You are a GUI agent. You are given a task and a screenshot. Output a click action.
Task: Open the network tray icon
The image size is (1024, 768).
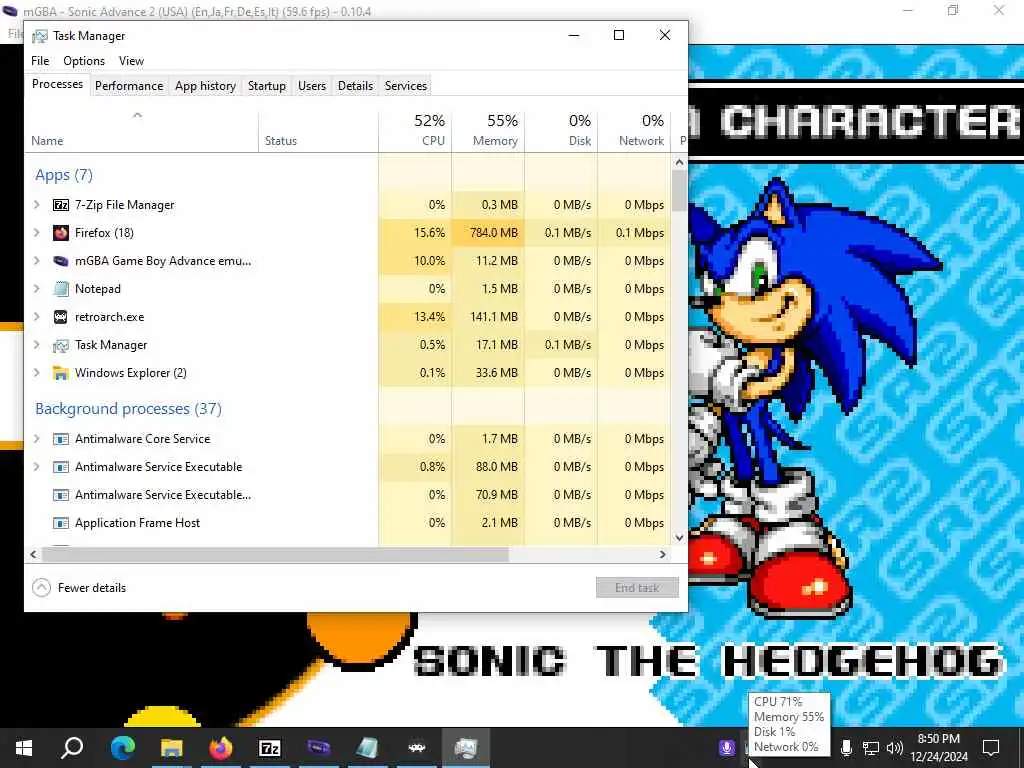pyautogui.click(x=871, y=748)
